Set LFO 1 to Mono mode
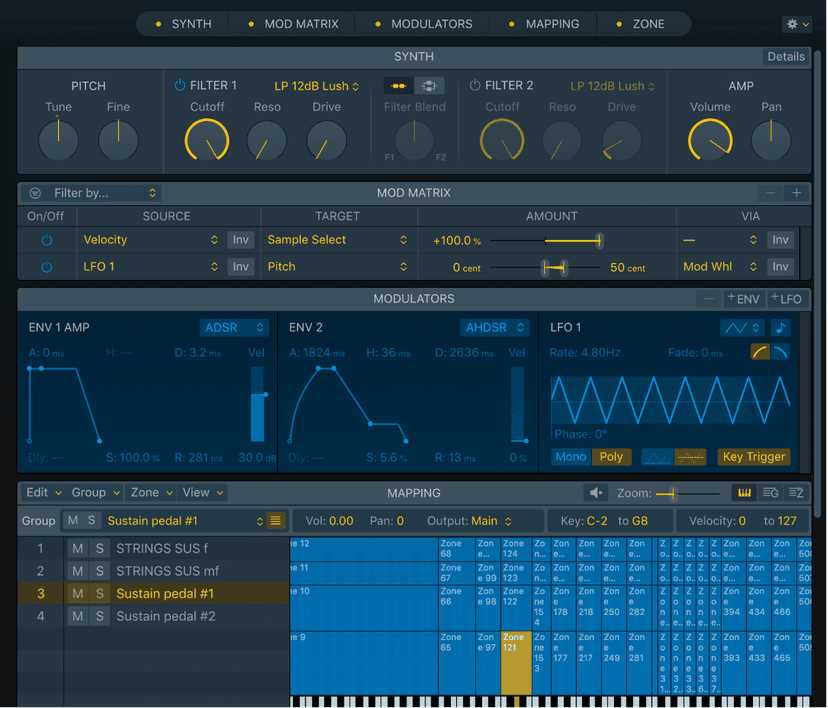This screenshot has height=708, width=828. (571, 457)
